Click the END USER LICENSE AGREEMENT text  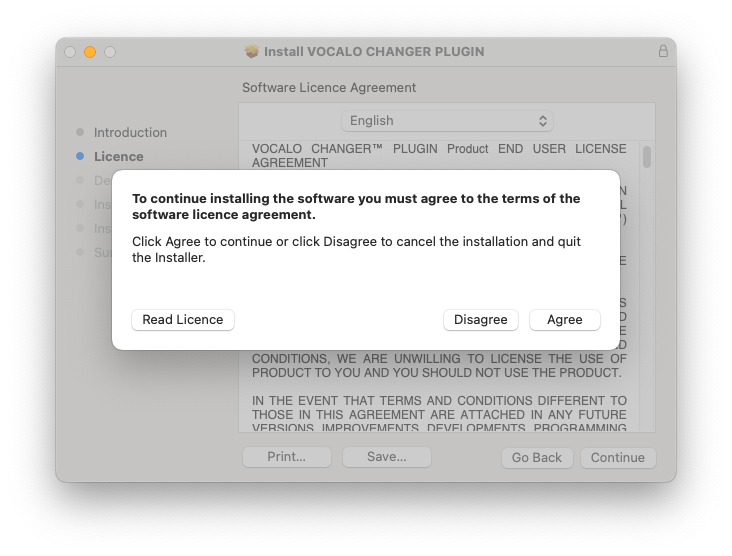pyautogui.click(x=439, y=155)
